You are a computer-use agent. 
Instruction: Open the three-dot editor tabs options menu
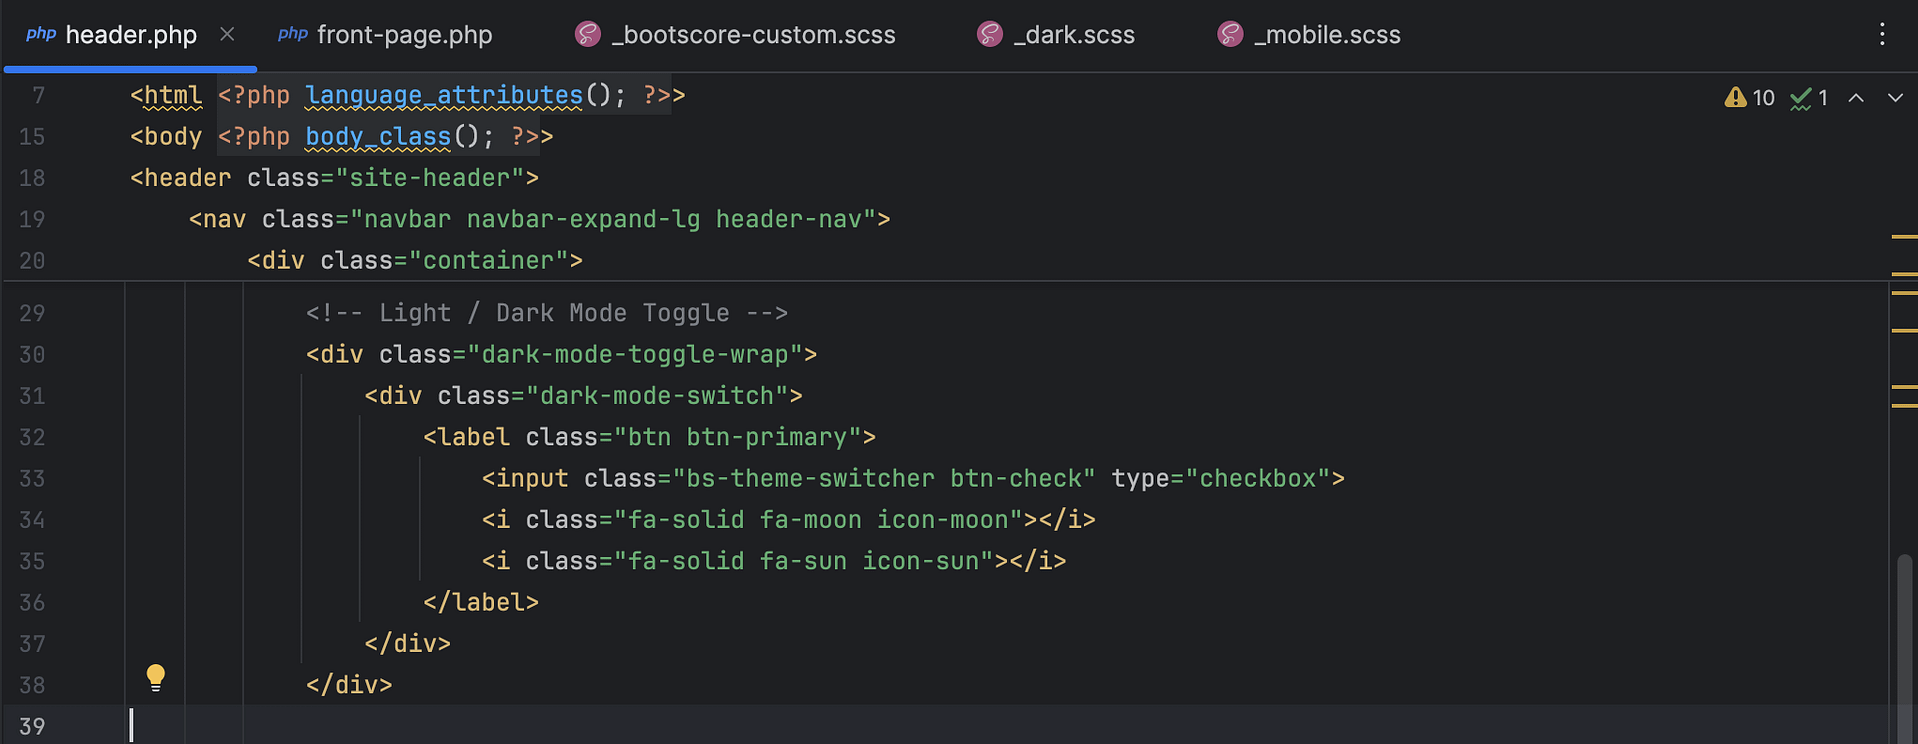pyautogui.click(x=1881, y=35)
